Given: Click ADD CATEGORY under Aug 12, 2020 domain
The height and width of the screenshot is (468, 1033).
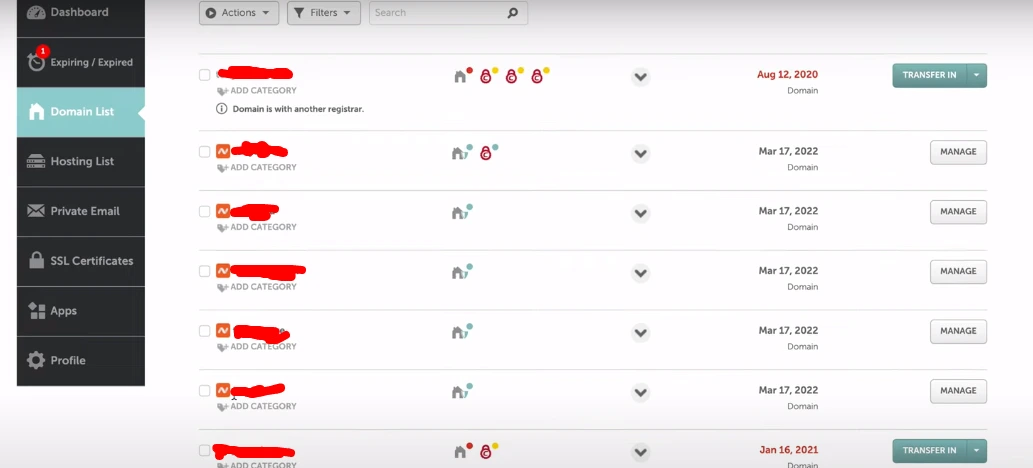Looking at the screenshot, I should pyautogui.click(x=257, y=91).
